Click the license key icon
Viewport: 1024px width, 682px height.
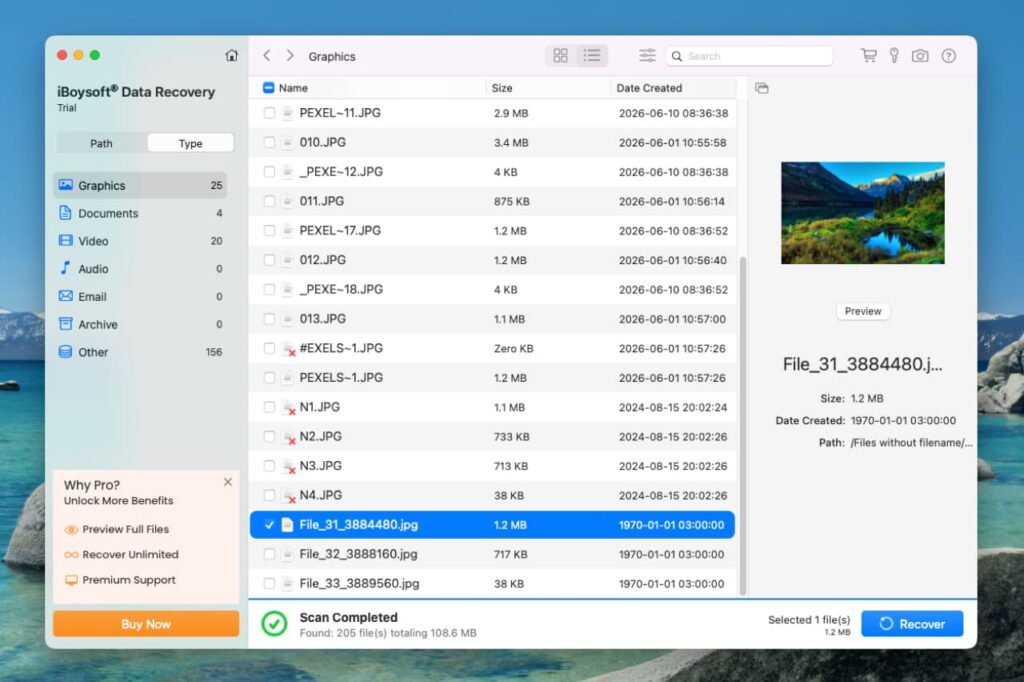[x=894, y=56]
